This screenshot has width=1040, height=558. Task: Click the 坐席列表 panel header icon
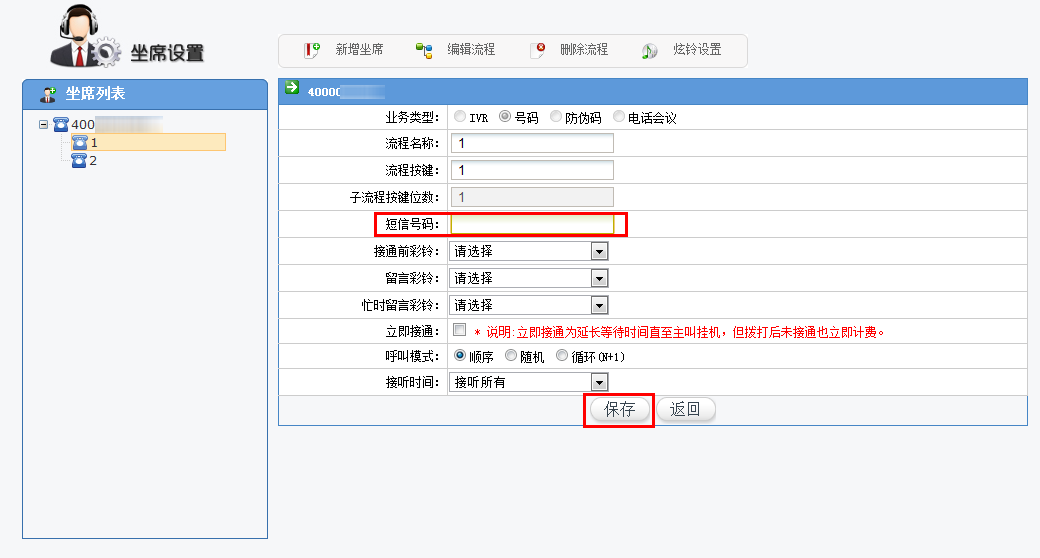tap(47, 94)
